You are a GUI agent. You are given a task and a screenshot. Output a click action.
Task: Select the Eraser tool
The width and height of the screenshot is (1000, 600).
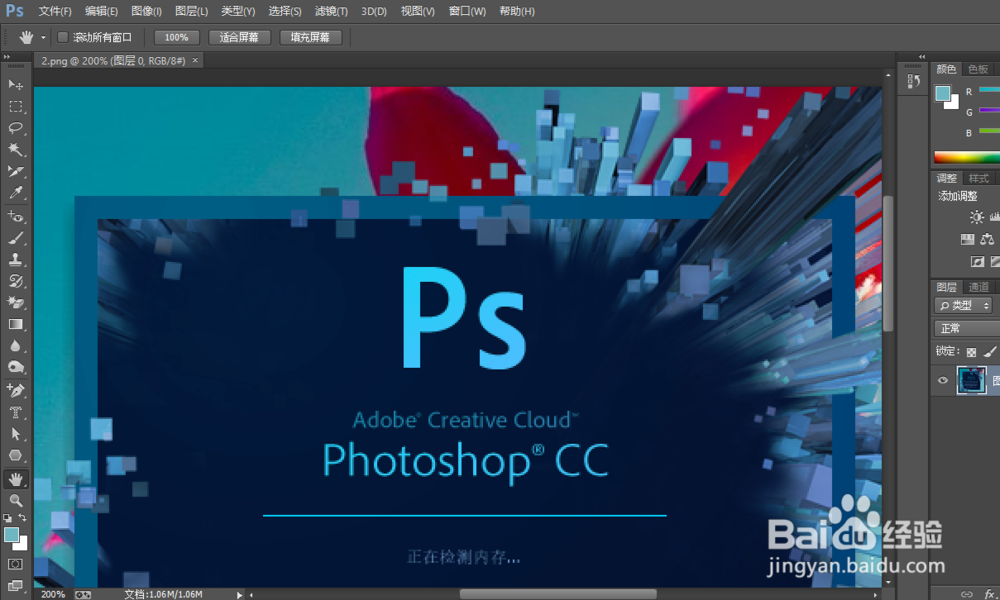(x=16, y=303)
